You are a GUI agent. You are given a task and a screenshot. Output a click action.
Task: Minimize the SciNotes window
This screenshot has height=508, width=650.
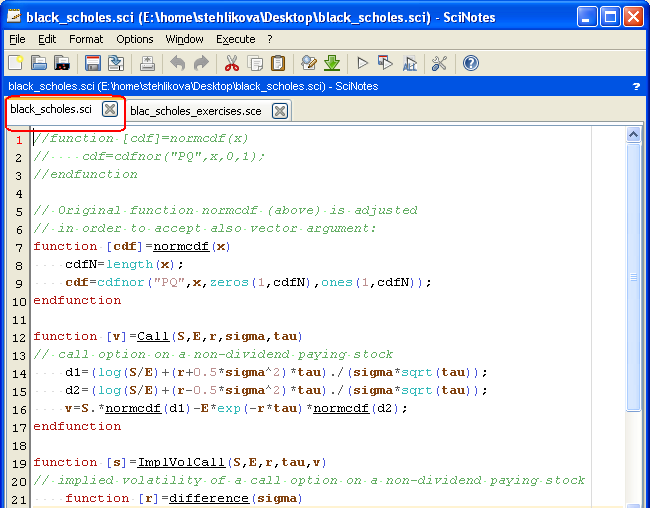tap(587, 17)
